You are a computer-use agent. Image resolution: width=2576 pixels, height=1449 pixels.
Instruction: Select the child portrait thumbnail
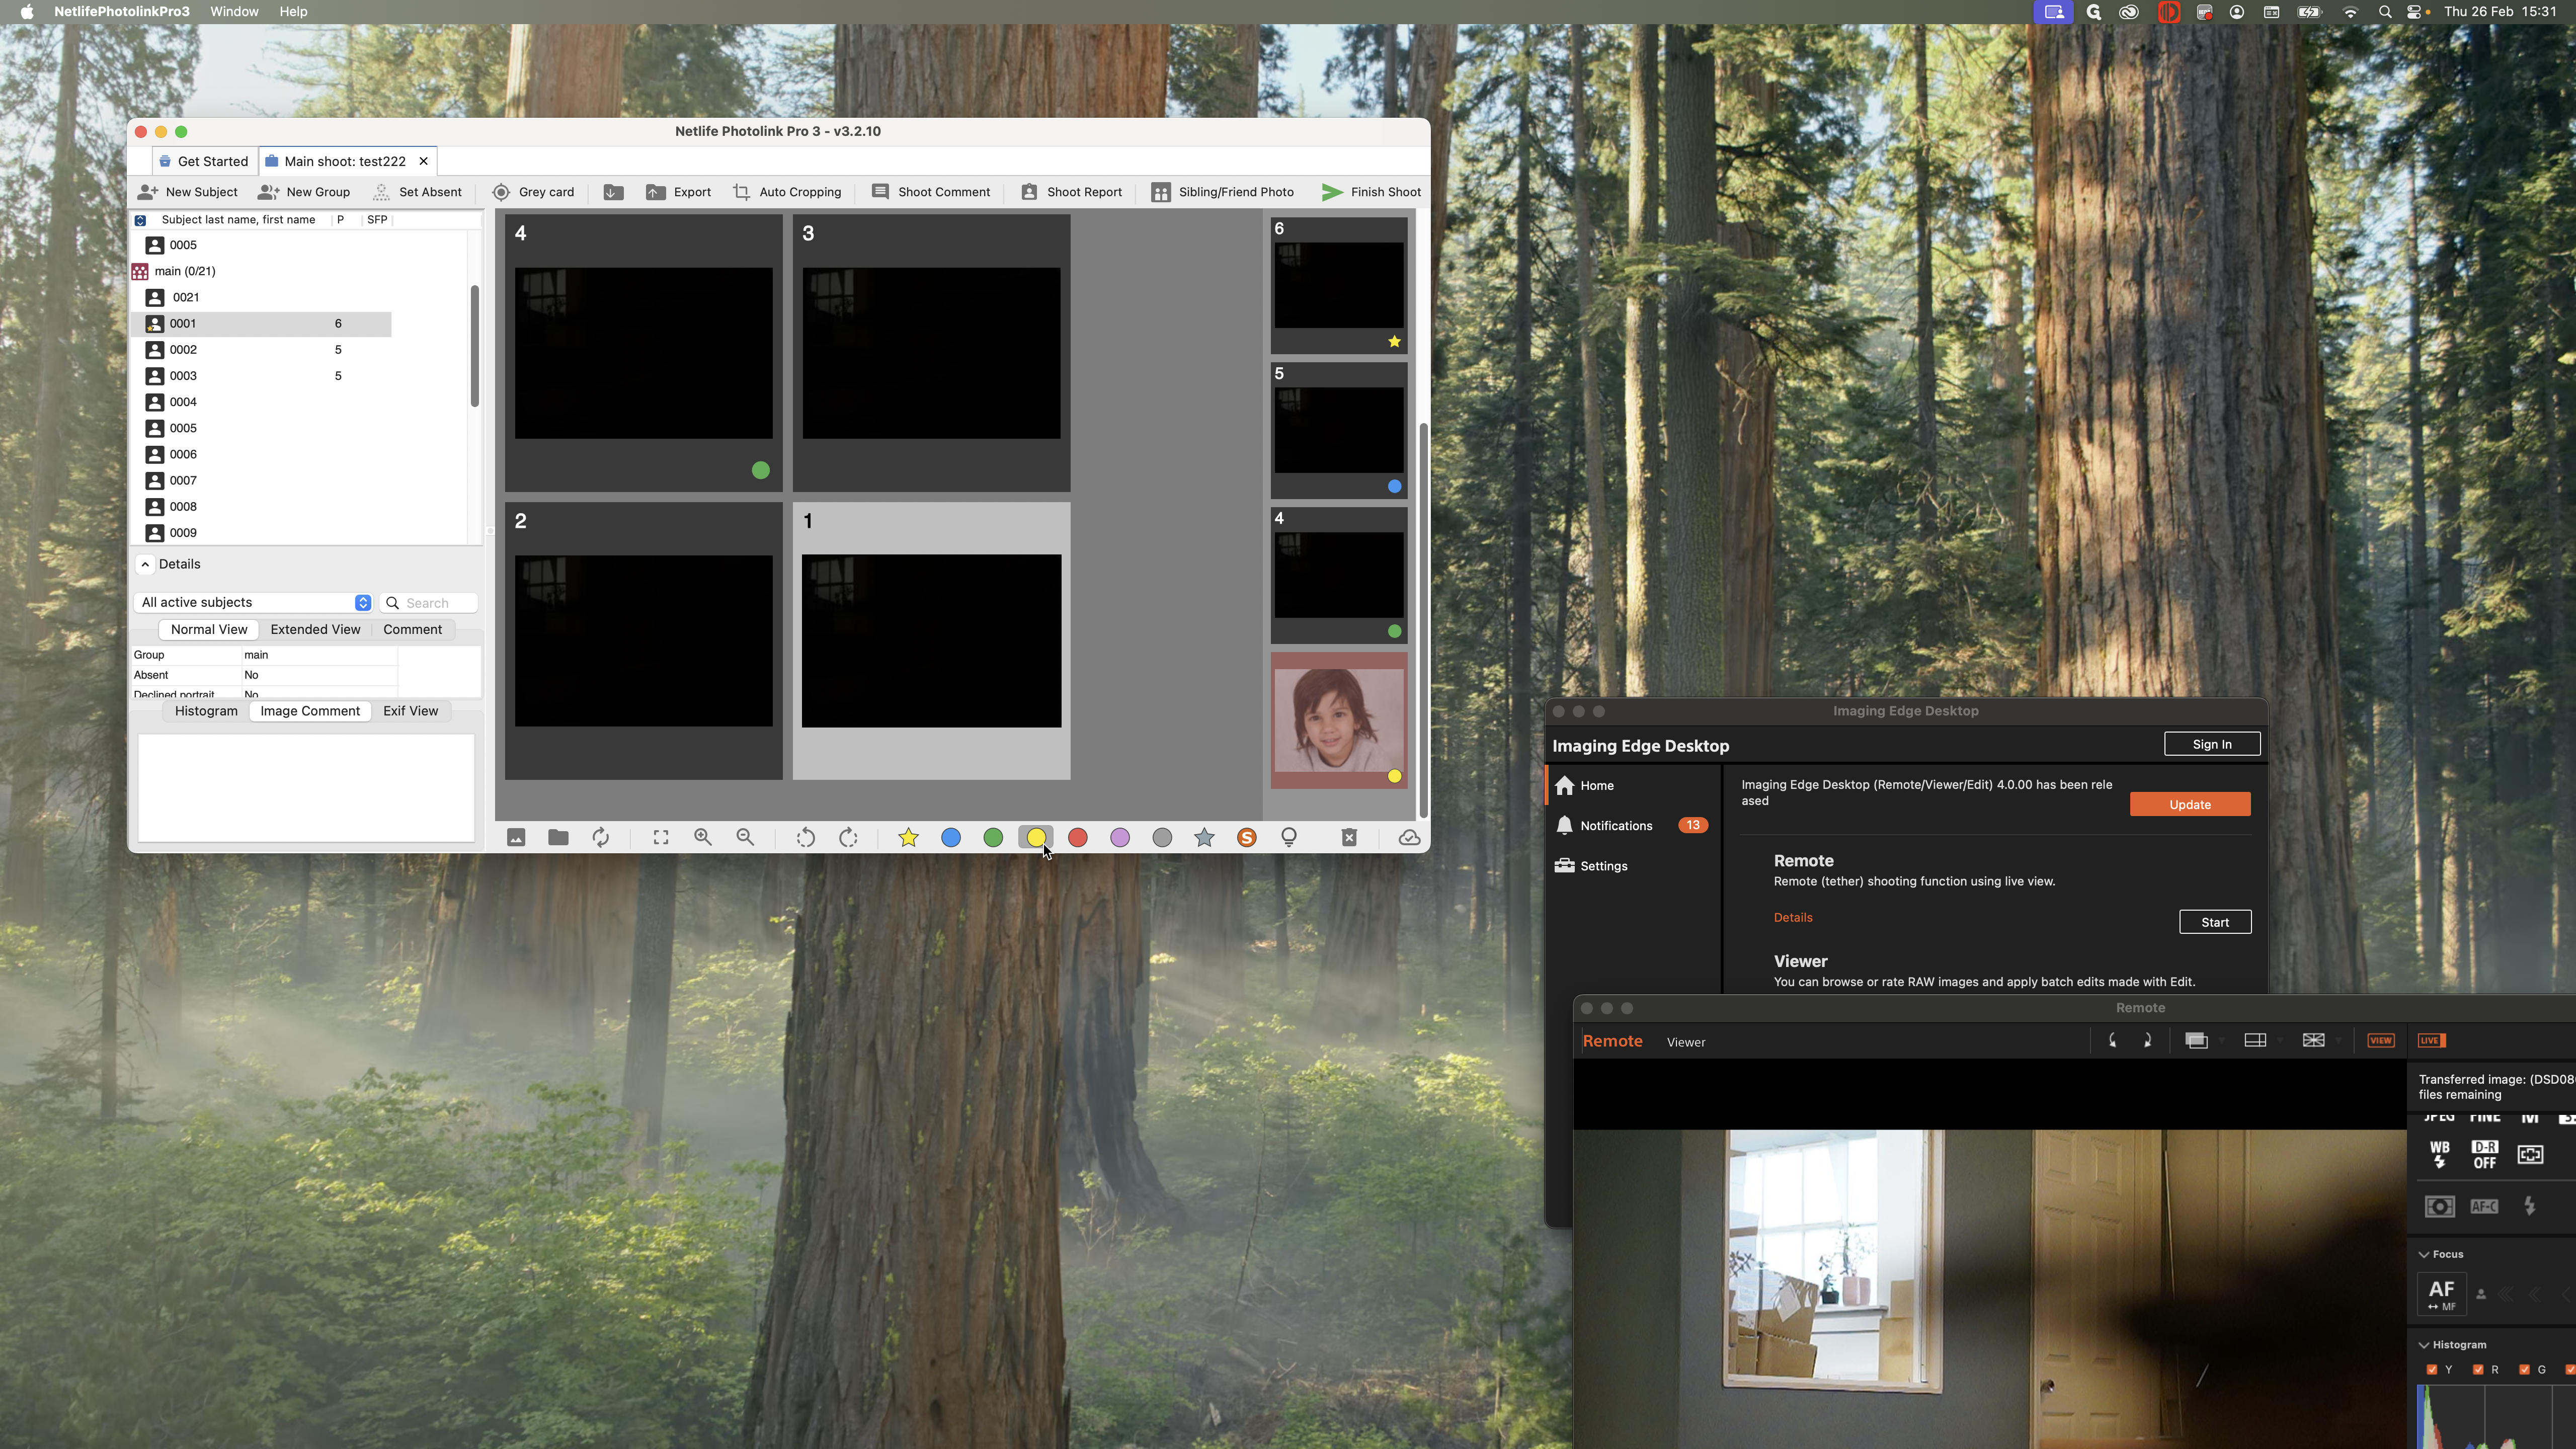(1338, 720)
